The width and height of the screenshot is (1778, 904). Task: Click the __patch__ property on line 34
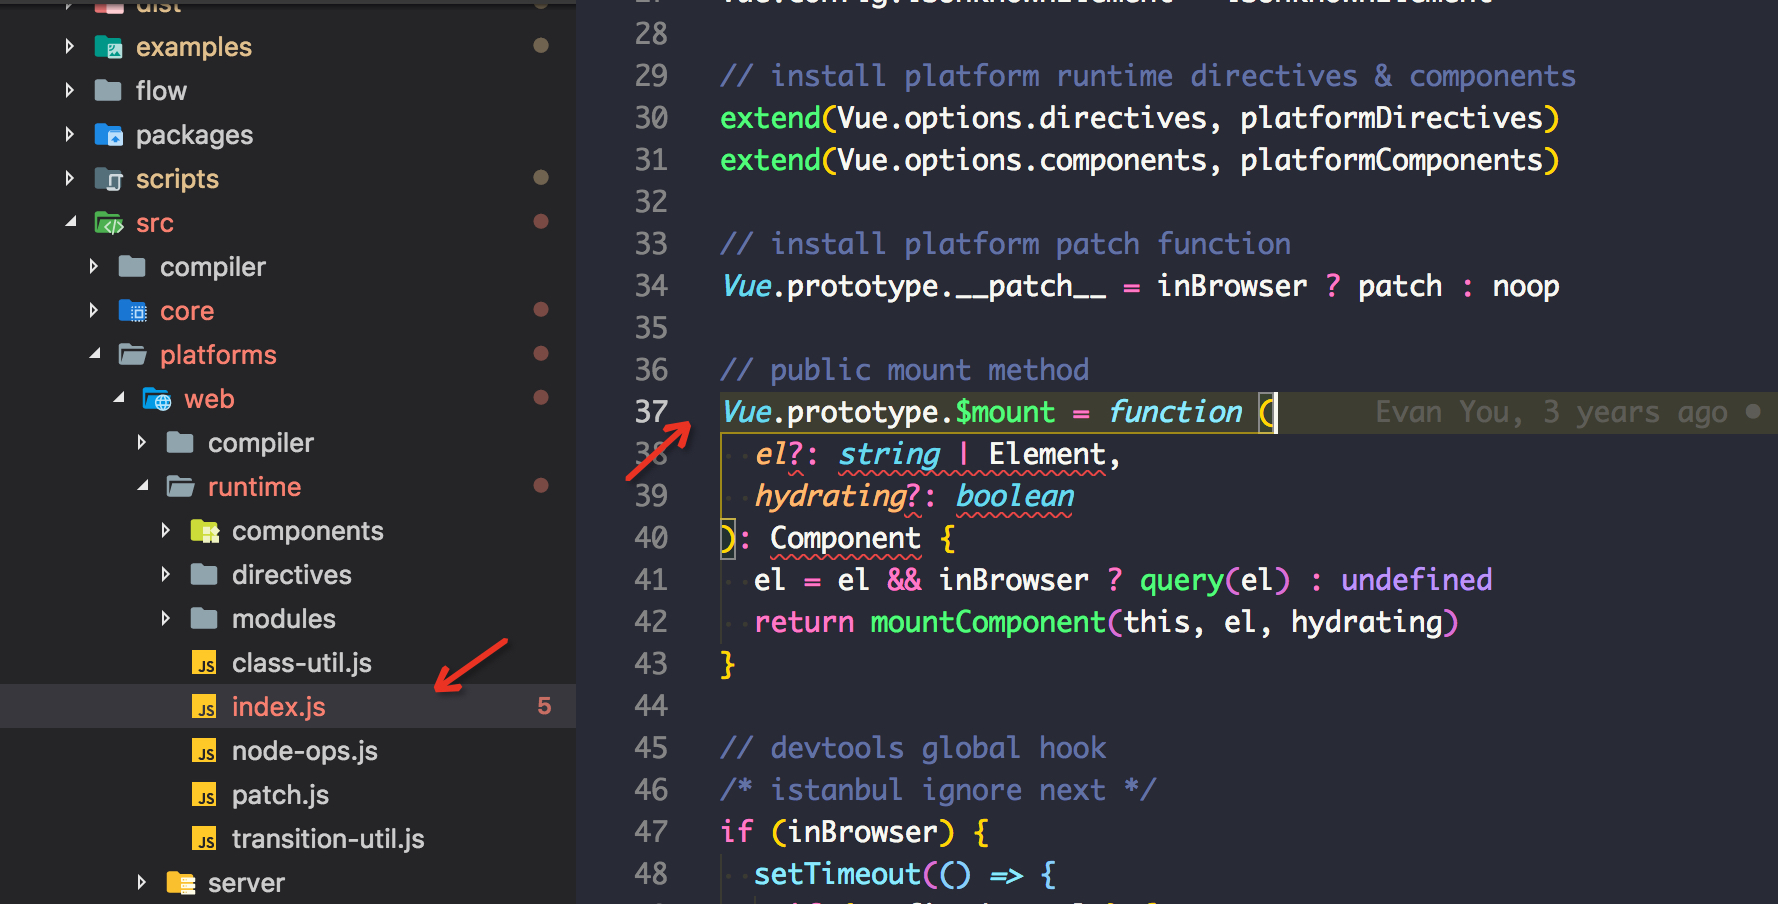click(1030, 287)
